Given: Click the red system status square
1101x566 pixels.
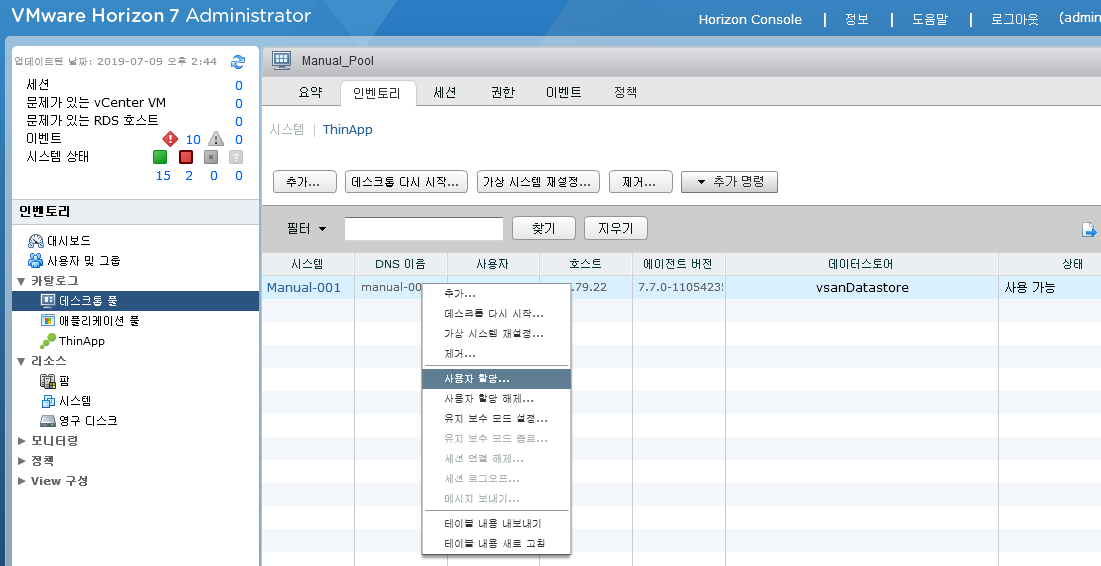Looking at the screenshot, I should (186, 157).
